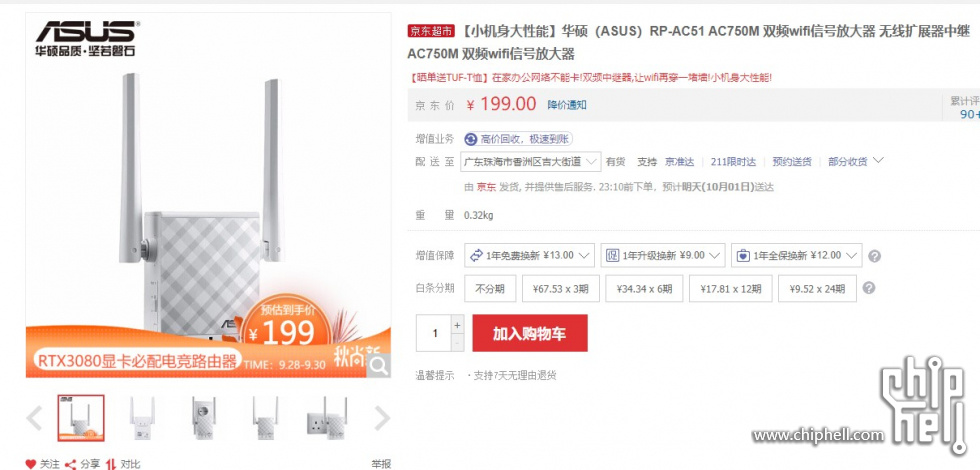Image resolution: width=980 pixels, height=470 pixels.
Task: Click the heart 关注 icon
Action: pyautogui.click(x=31, y=464)
